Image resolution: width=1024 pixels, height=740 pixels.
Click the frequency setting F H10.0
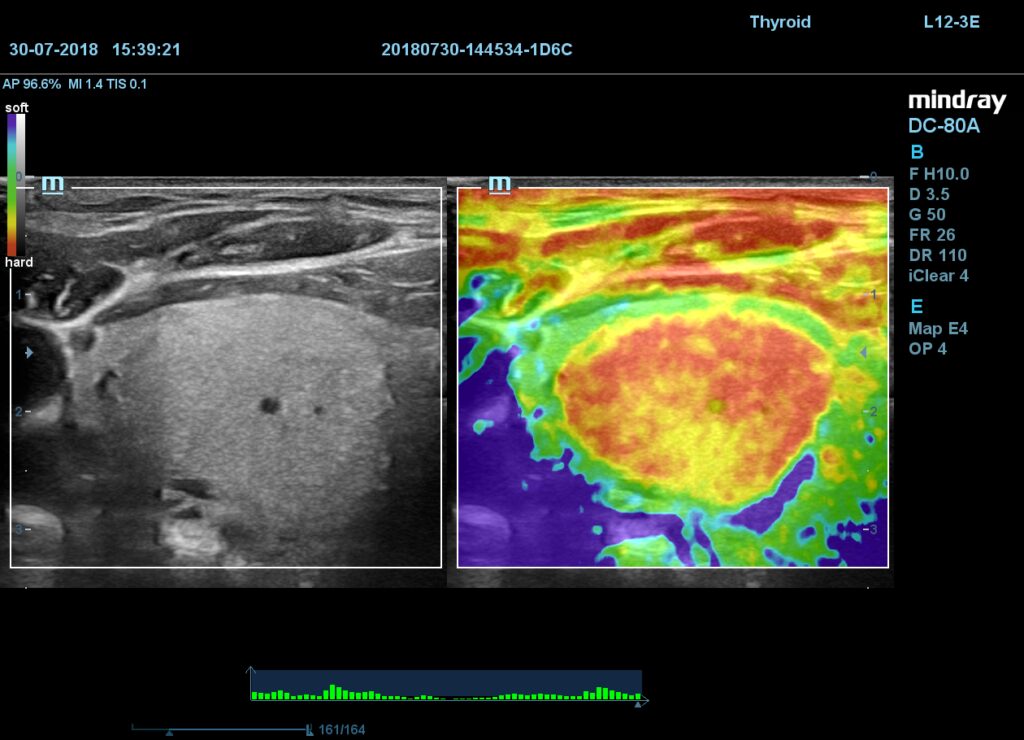click(940, 173)
